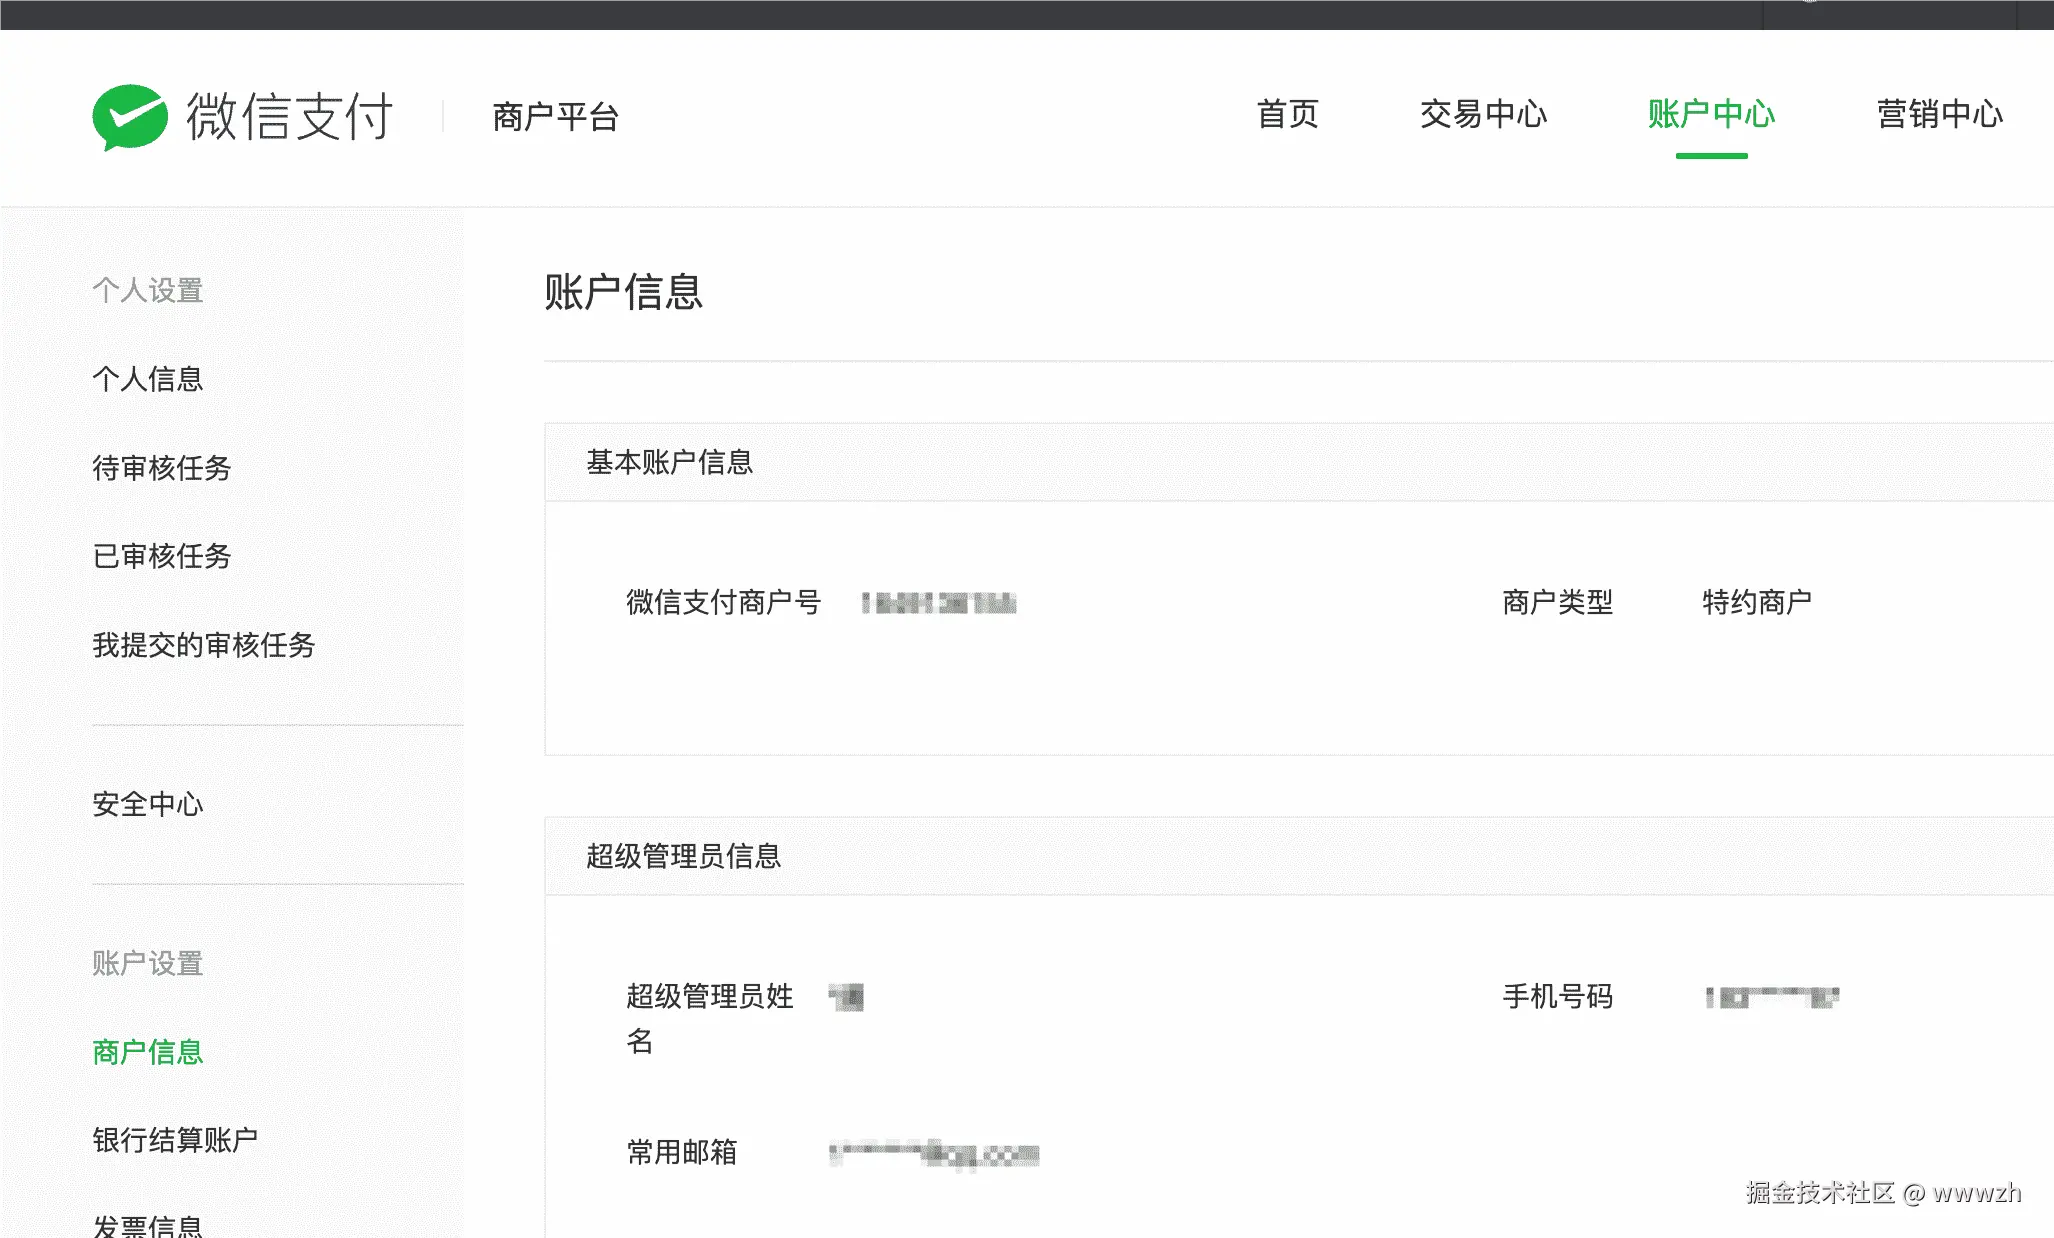This screenshot has width=2054, height=1238.
Task: Open 银行结算账户 settings
Action: 176,1137
